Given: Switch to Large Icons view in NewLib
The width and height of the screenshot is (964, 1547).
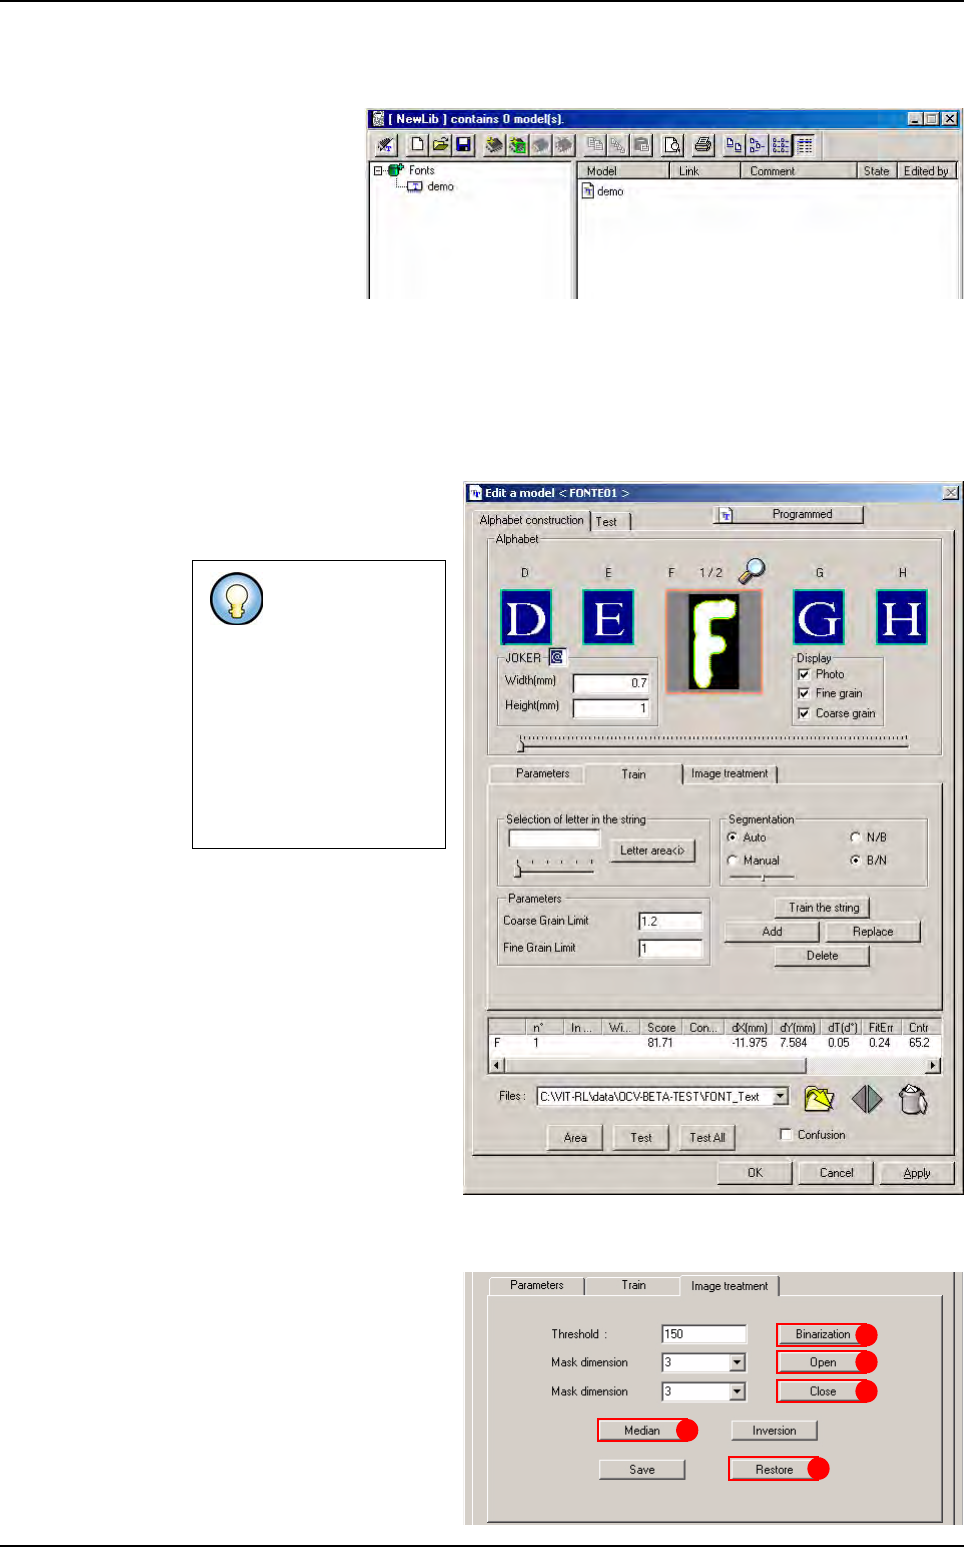Looking at the screenshot, I should (734, 145).
